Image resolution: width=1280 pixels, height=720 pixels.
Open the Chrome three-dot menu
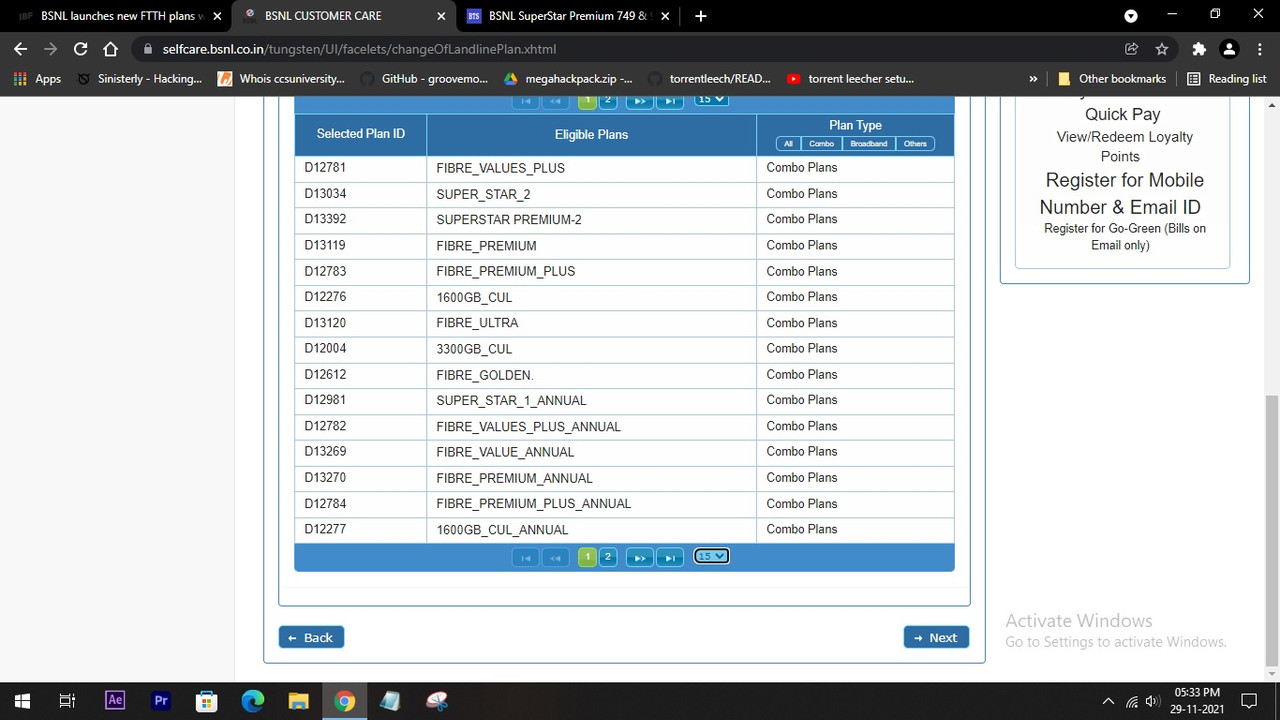pyautogui.click(x=1258, y=49)
